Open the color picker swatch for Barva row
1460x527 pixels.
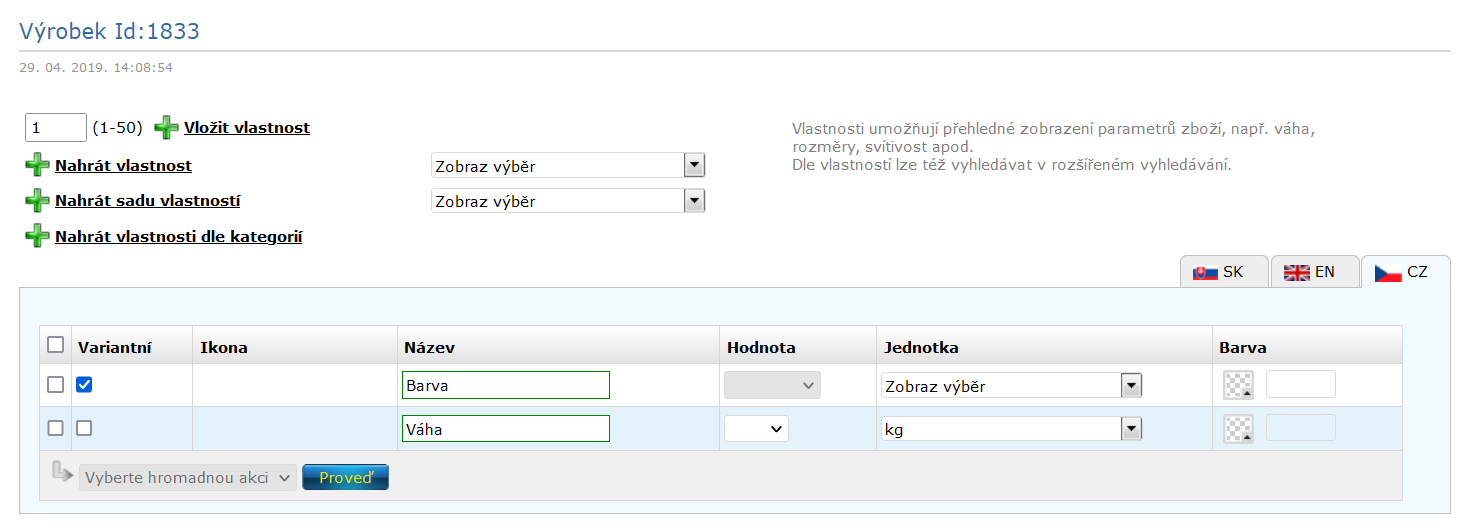(1238, 385)
